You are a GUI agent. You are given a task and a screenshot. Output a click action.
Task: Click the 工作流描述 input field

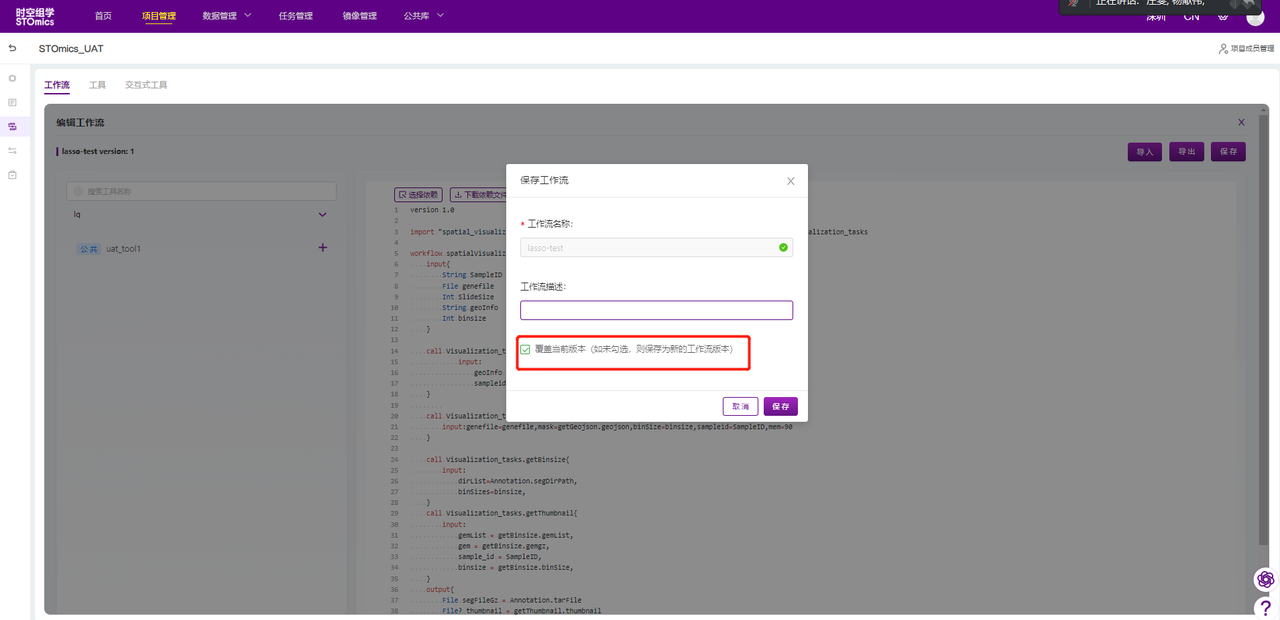point(656,311)
